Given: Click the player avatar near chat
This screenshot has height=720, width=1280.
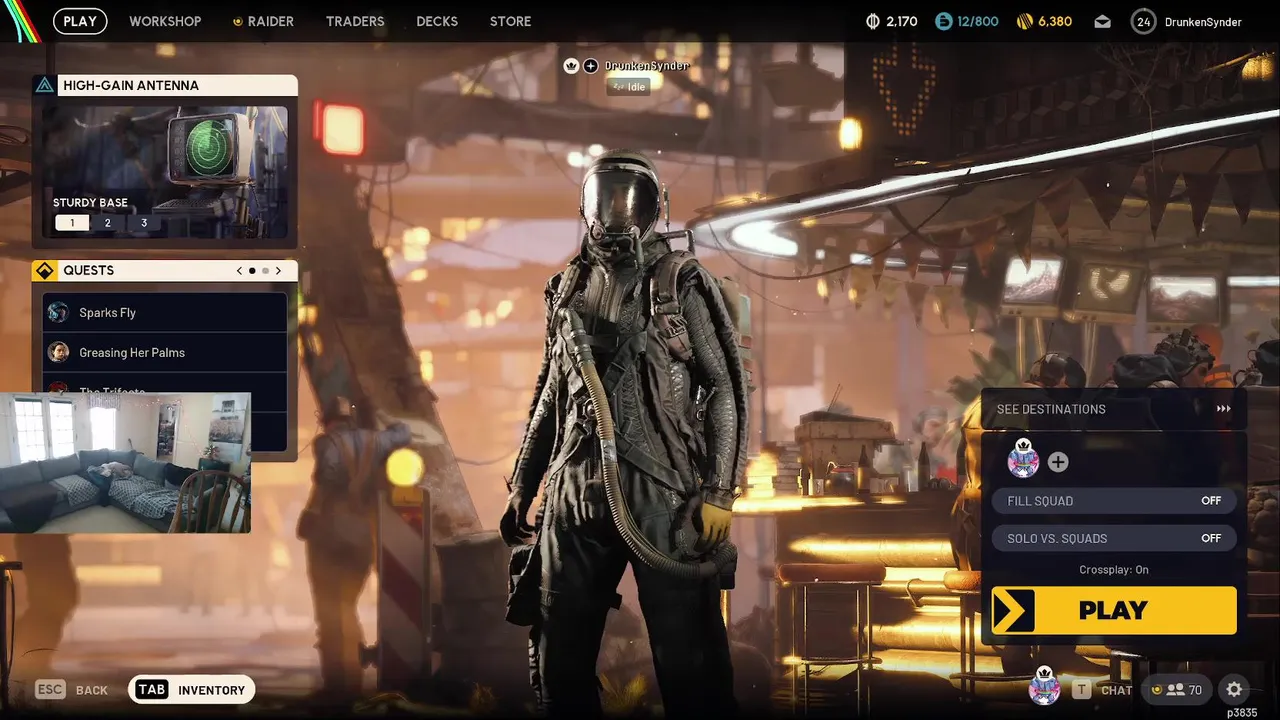Looking at the screenshot, I should [1044, 687].
